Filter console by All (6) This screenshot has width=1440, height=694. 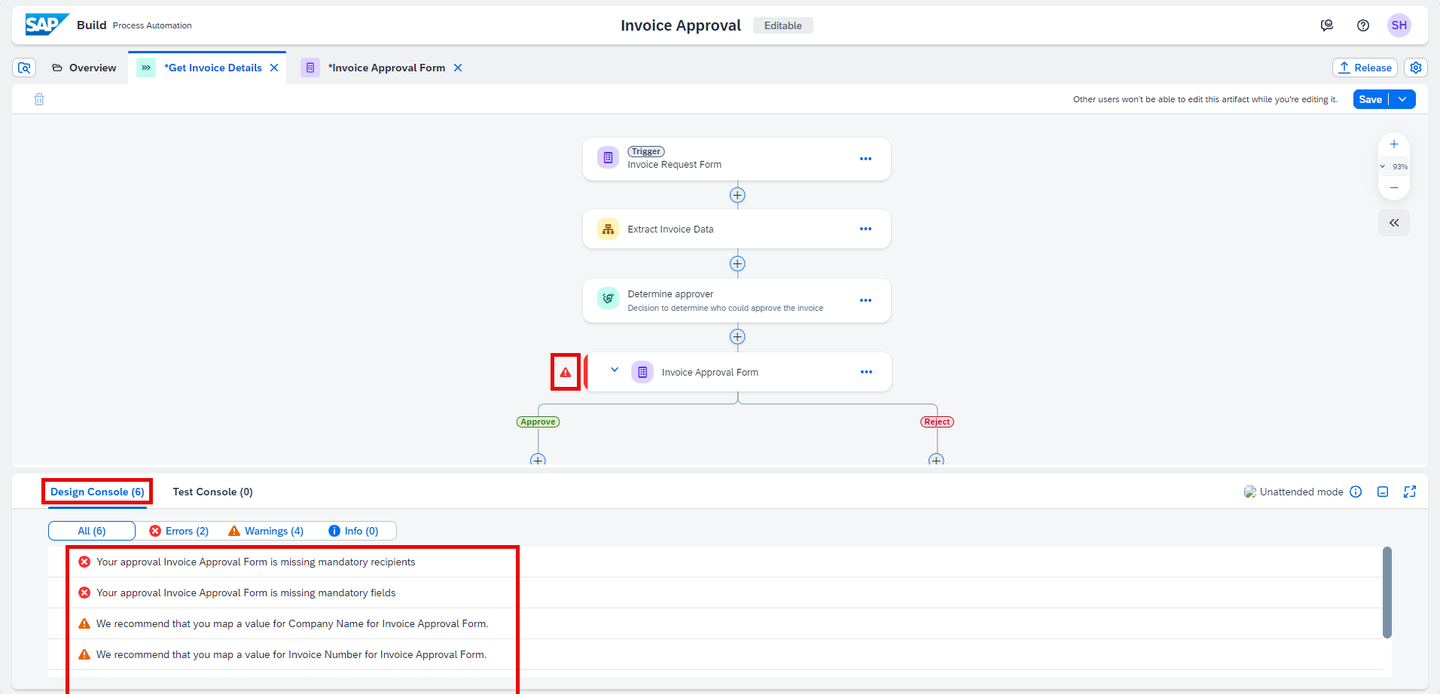click(91, 531)
